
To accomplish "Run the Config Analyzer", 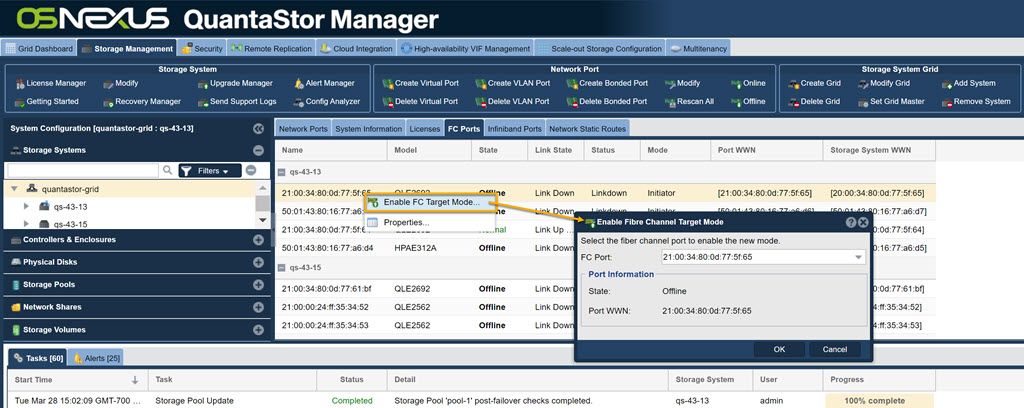I will [x=327, y=102].
